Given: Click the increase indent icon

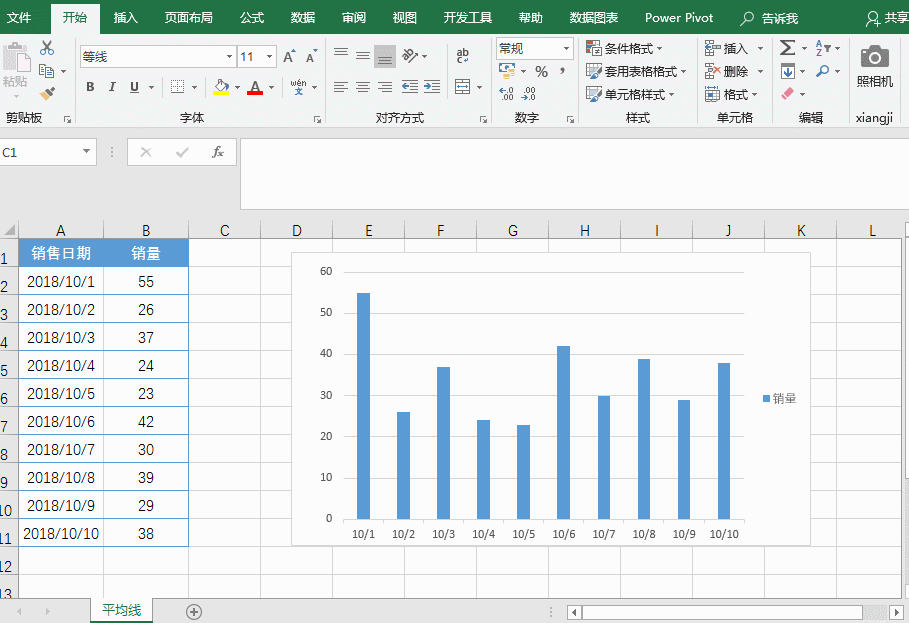Looking at the screenshot, I should [x=432, y=87].
